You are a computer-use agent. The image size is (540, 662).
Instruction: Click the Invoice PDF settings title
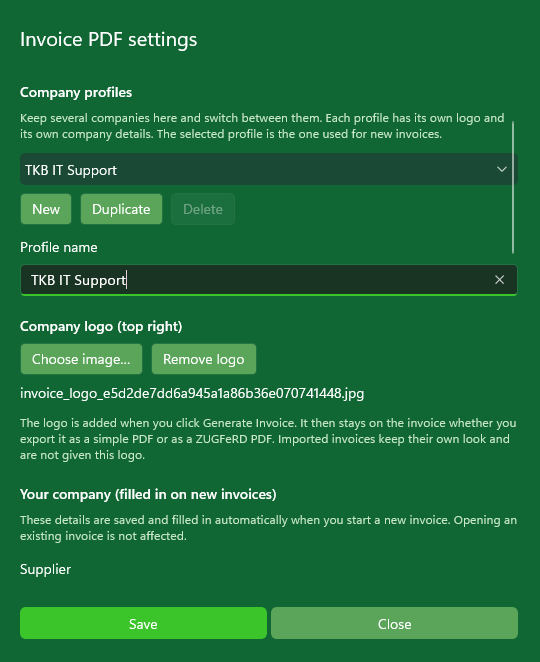(109, 40)
